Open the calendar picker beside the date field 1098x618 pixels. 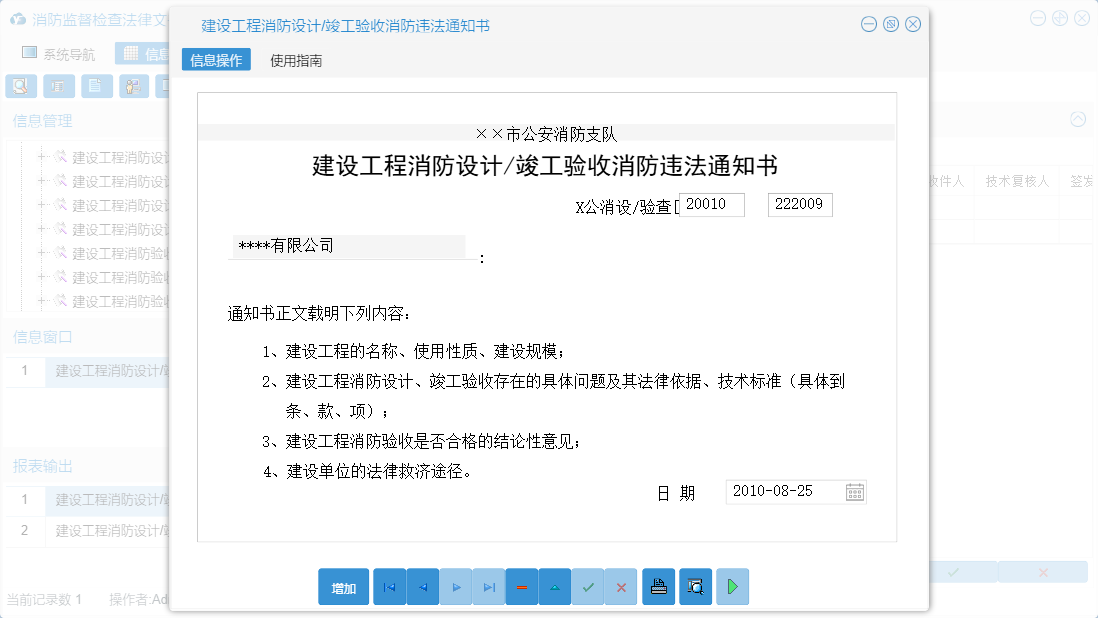[x=854, y=491]
